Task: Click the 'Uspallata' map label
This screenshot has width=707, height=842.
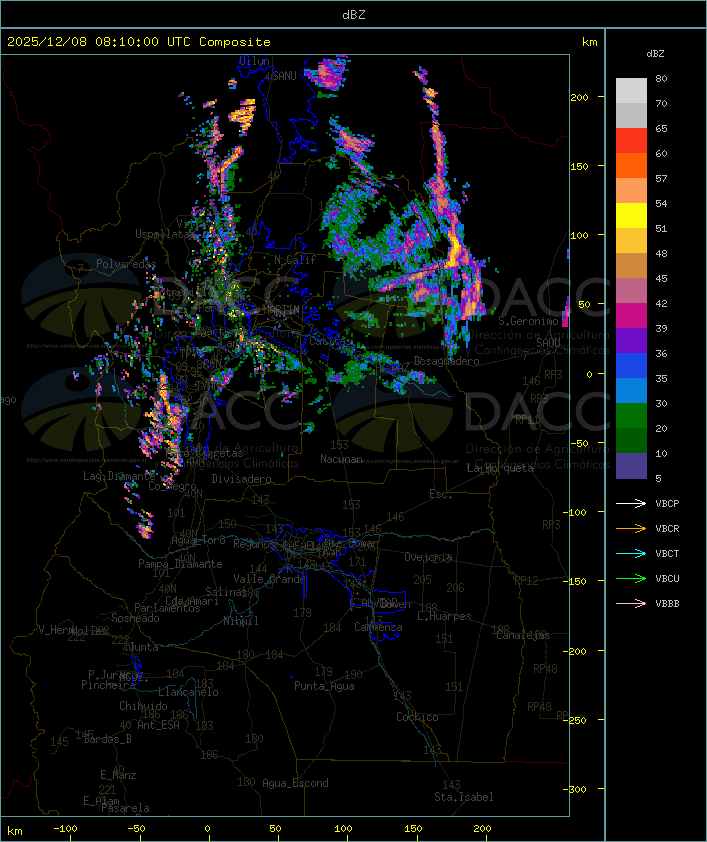Action: click(162, 234)
